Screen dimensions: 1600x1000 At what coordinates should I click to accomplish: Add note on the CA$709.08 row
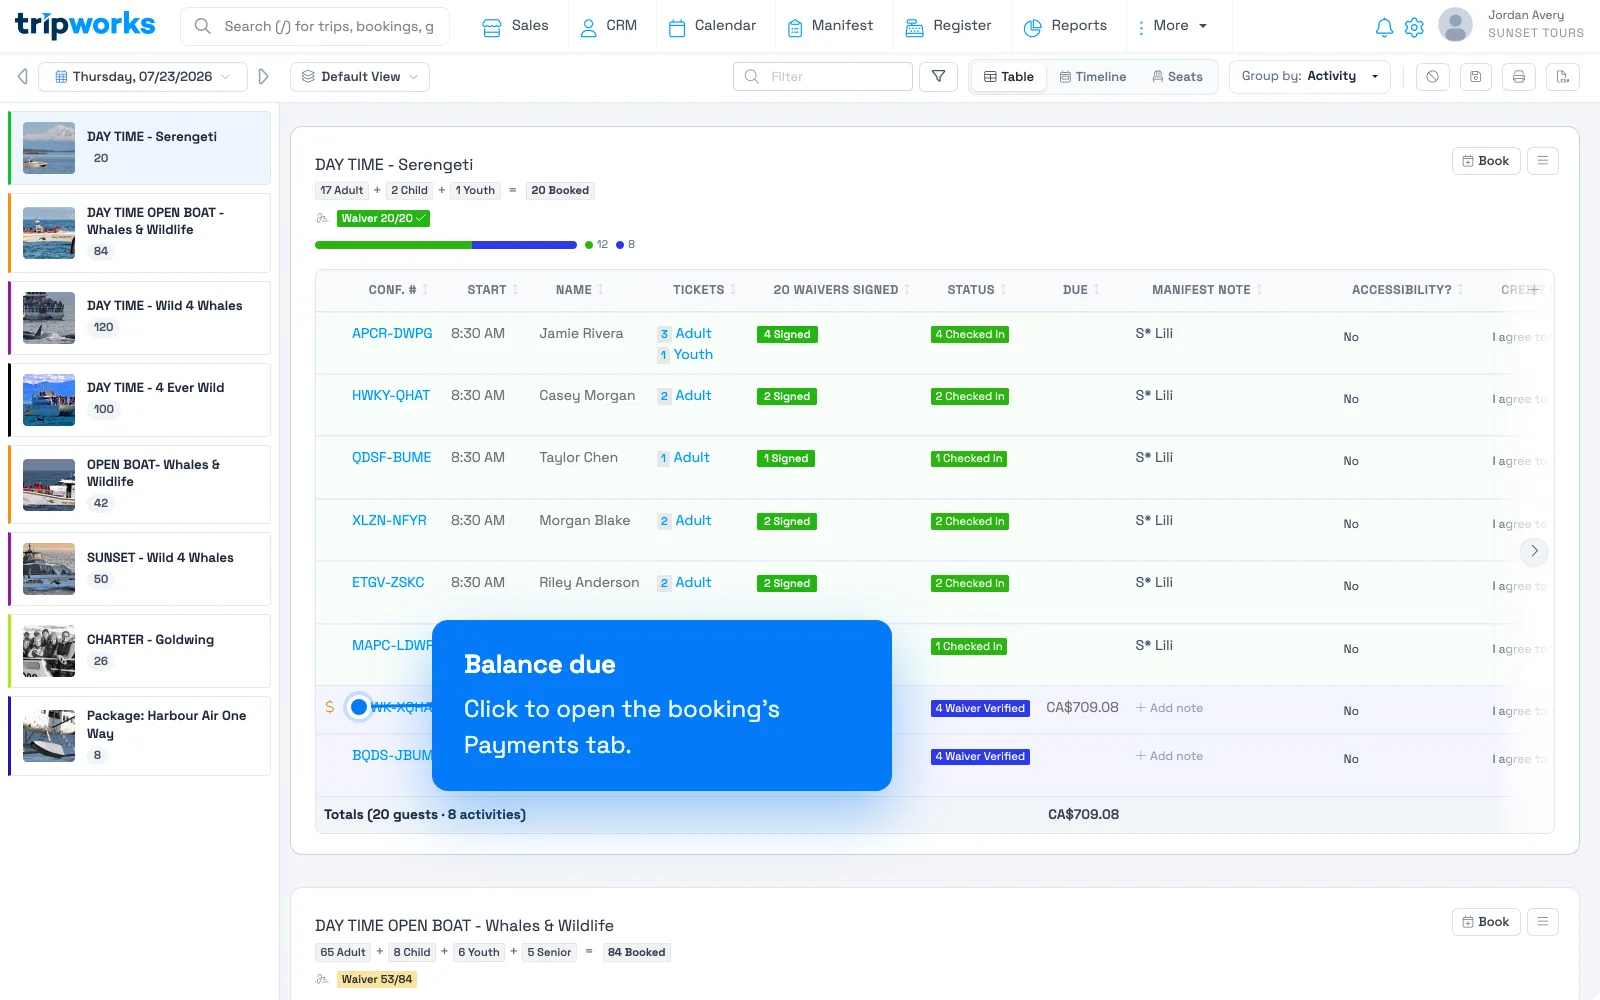1169,708
